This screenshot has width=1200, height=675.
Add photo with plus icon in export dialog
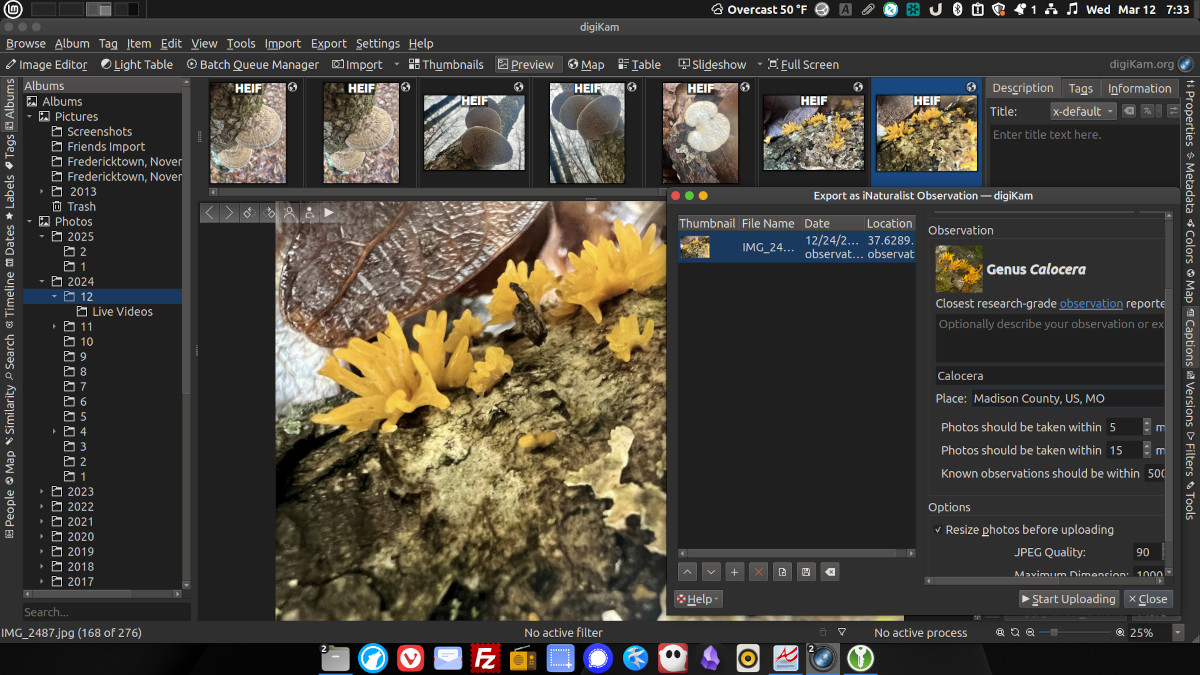pyautogui.click(x=734, y=572)
